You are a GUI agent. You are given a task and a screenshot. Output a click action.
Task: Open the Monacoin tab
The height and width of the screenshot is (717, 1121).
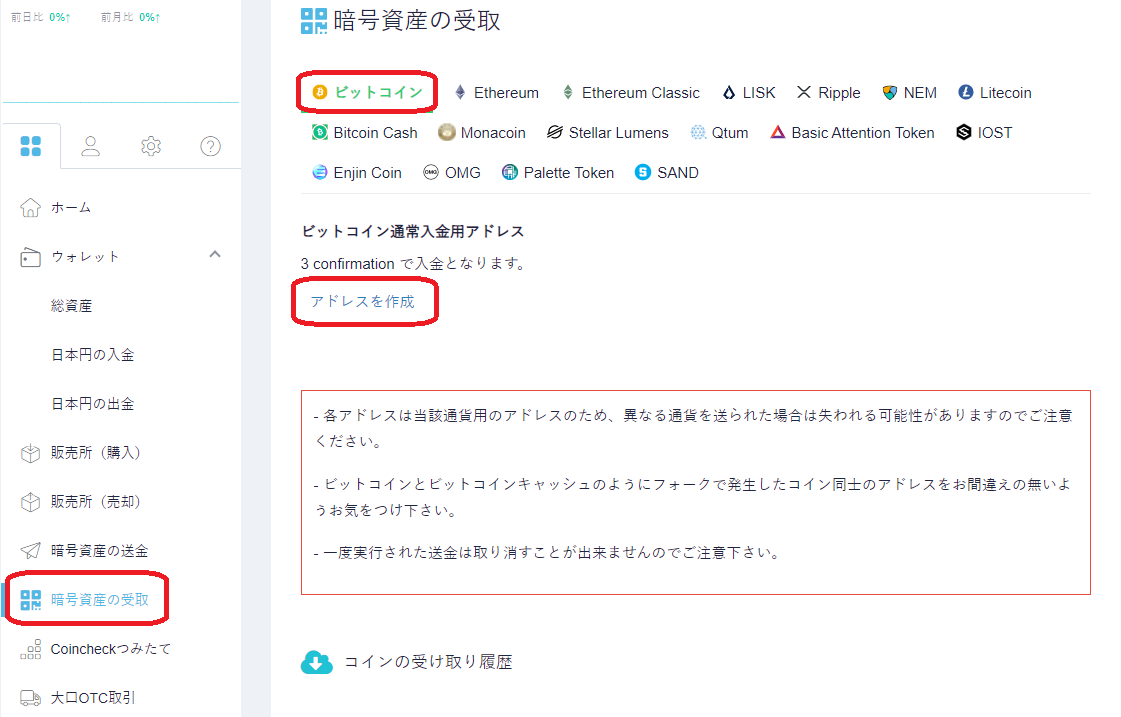coord(482,133)
